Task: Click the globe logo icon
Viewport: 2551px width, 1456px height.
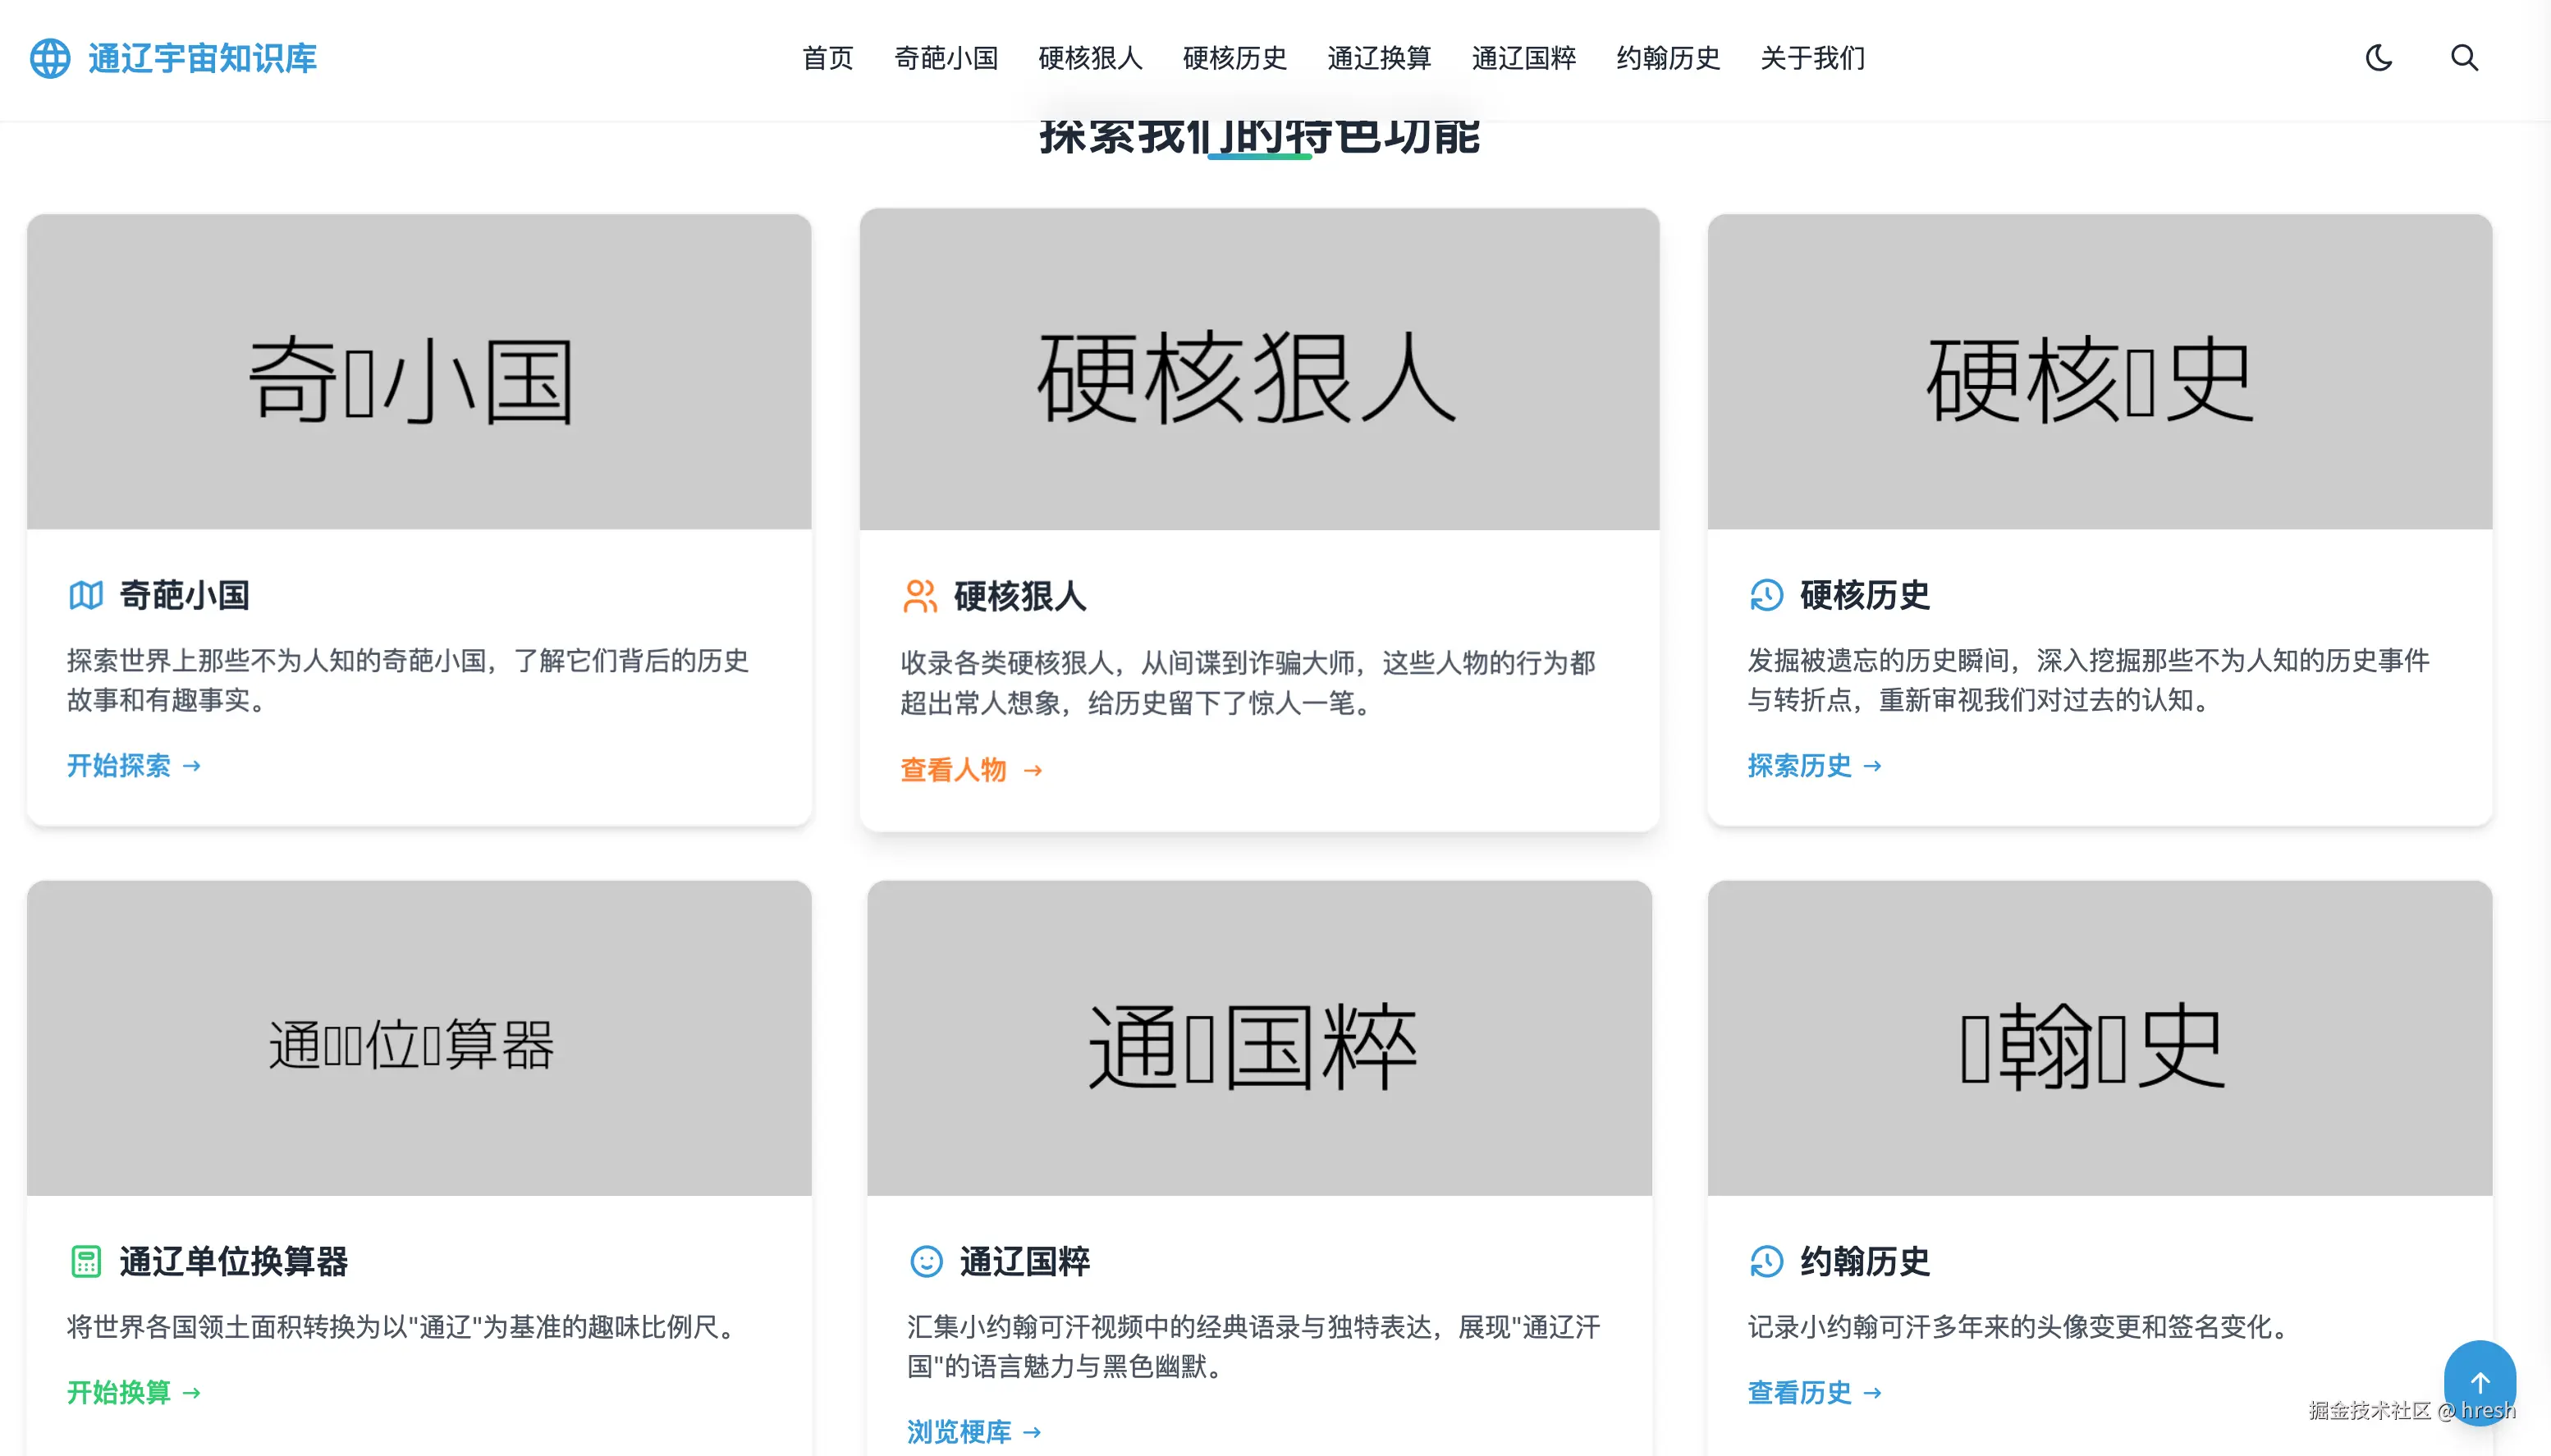Action: [x=50, y=58]
